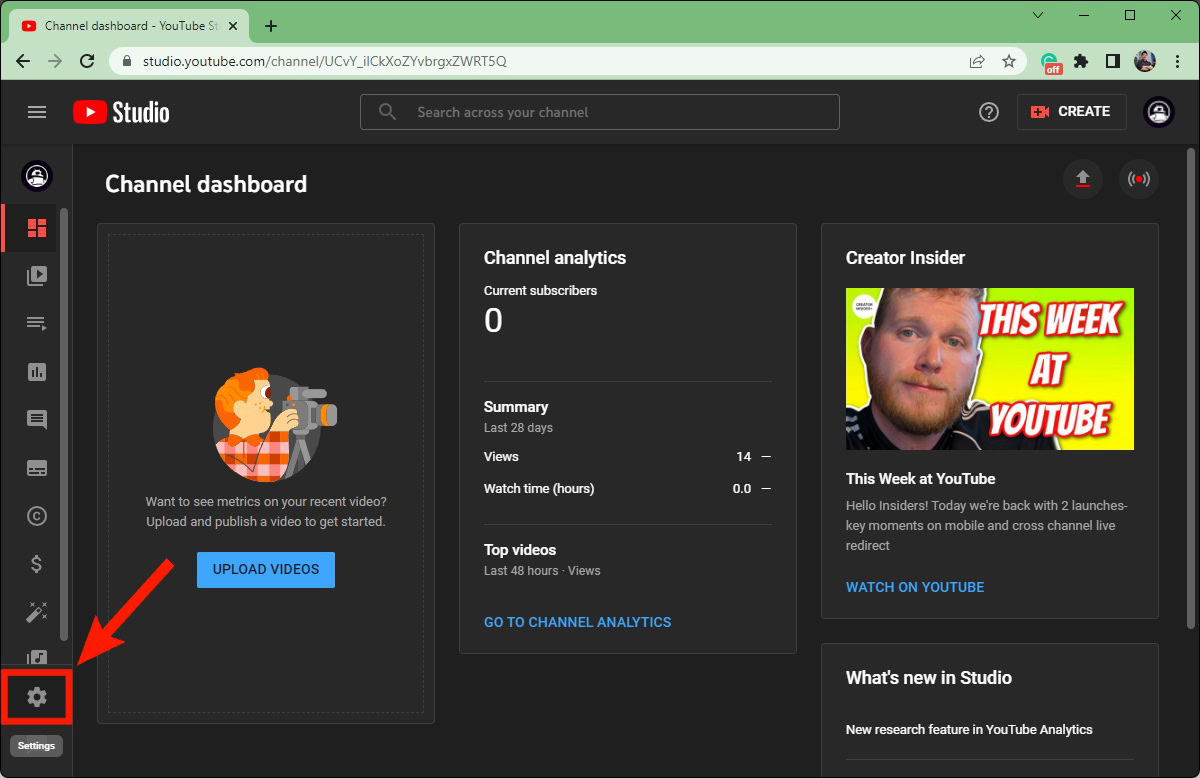Open the Subtitles sidebar icon
Screen dimensions: 1200x778
click(37, 468)
